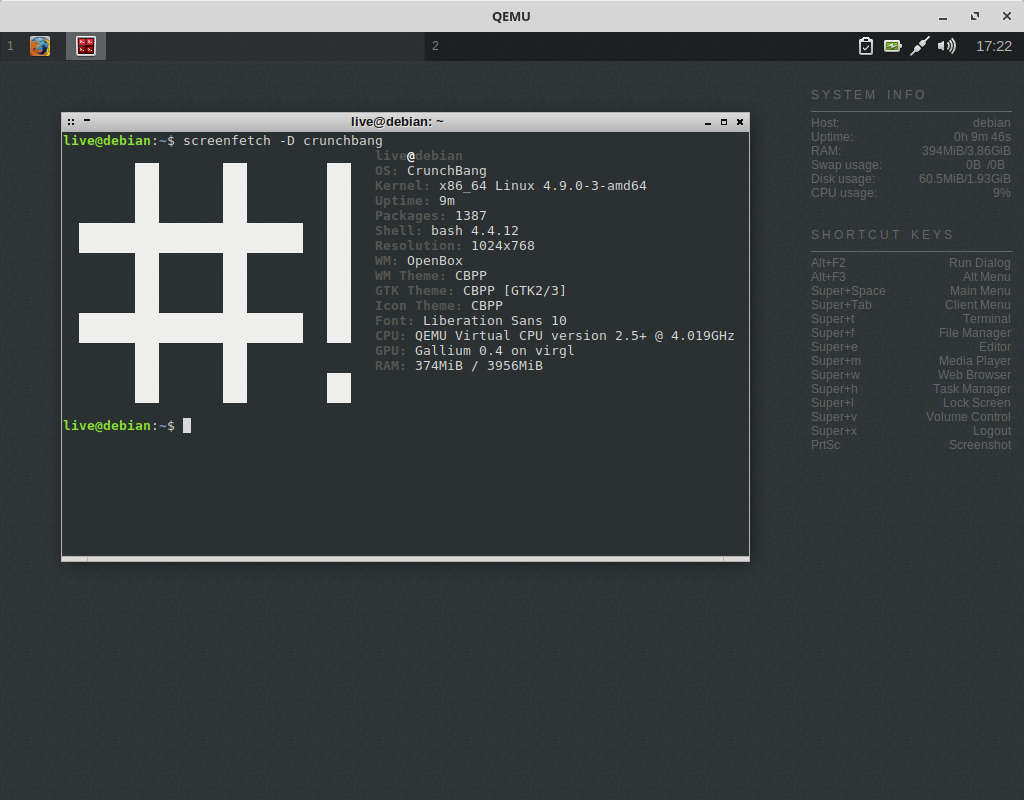Click the "RAM: 374MiB / 3956MiB" terminal line
This screenshot has width=1024, height=800.
[458, 366]
